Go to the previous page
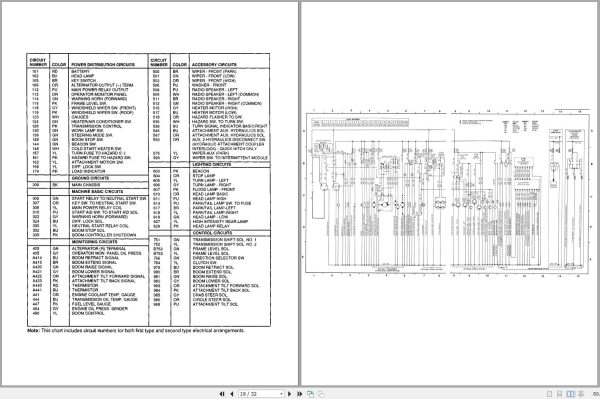This screenshot has height=399, width=600. point(232,394)
